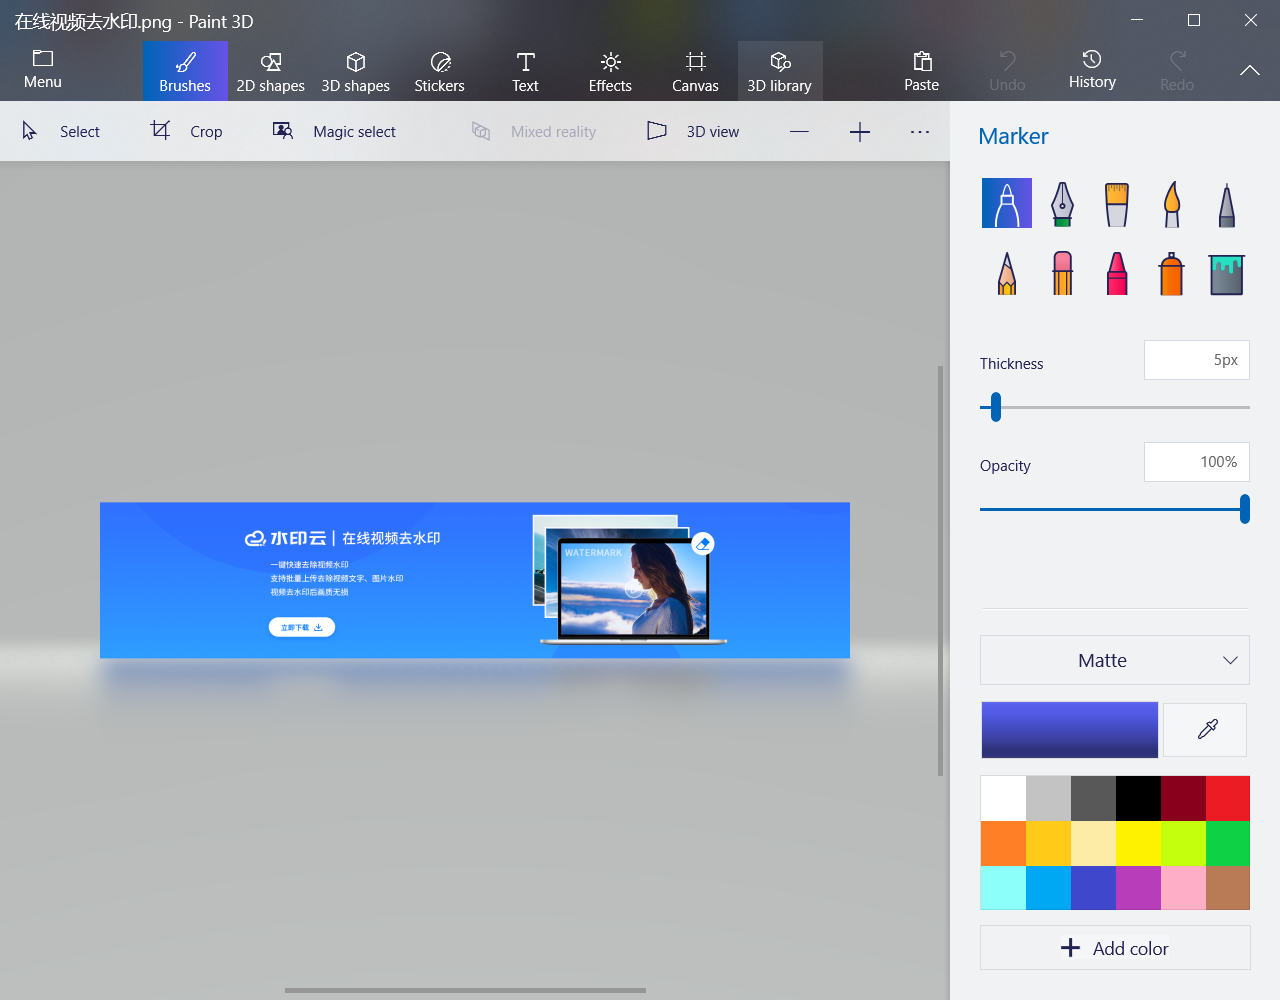Choose the lime color swatch
The width and height of the screenshot is (1280, 1000).
coord(1183,843)
